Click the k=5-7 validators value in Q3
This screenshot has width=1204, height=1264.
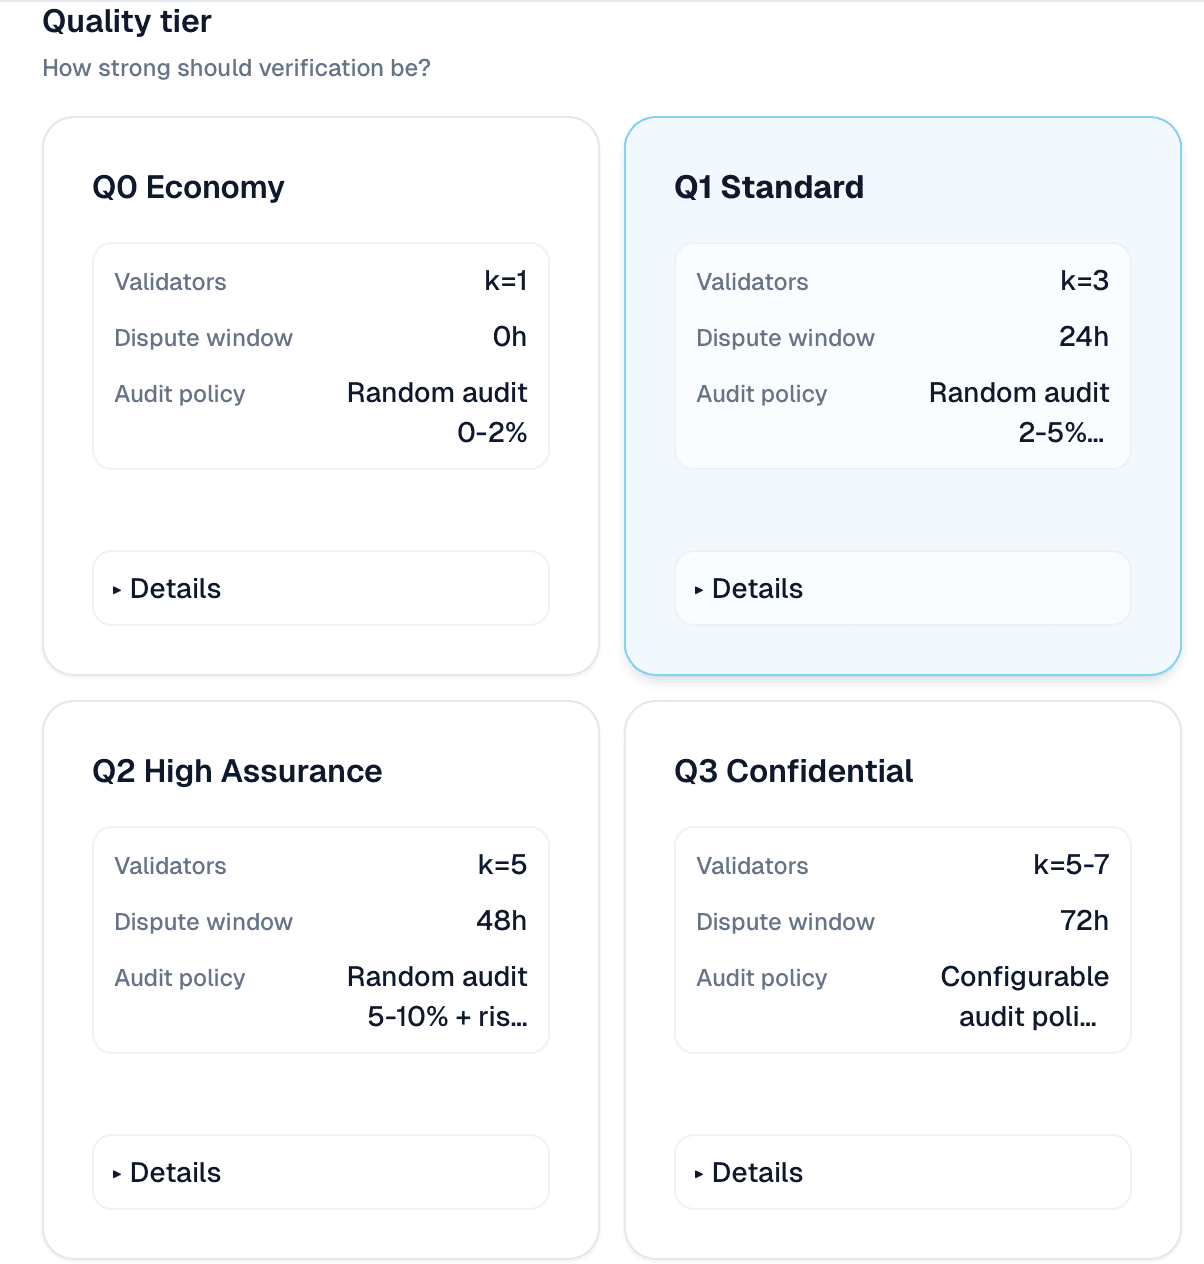tap(1071, 865)
